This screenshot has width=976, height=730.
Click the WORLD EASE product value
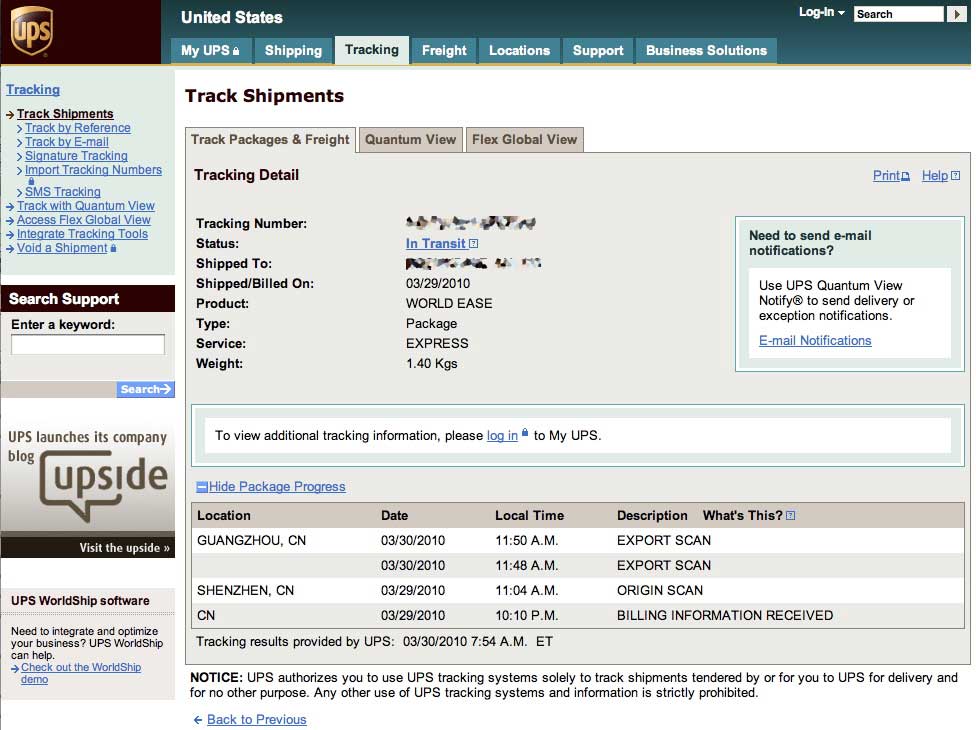coord(449,304)
